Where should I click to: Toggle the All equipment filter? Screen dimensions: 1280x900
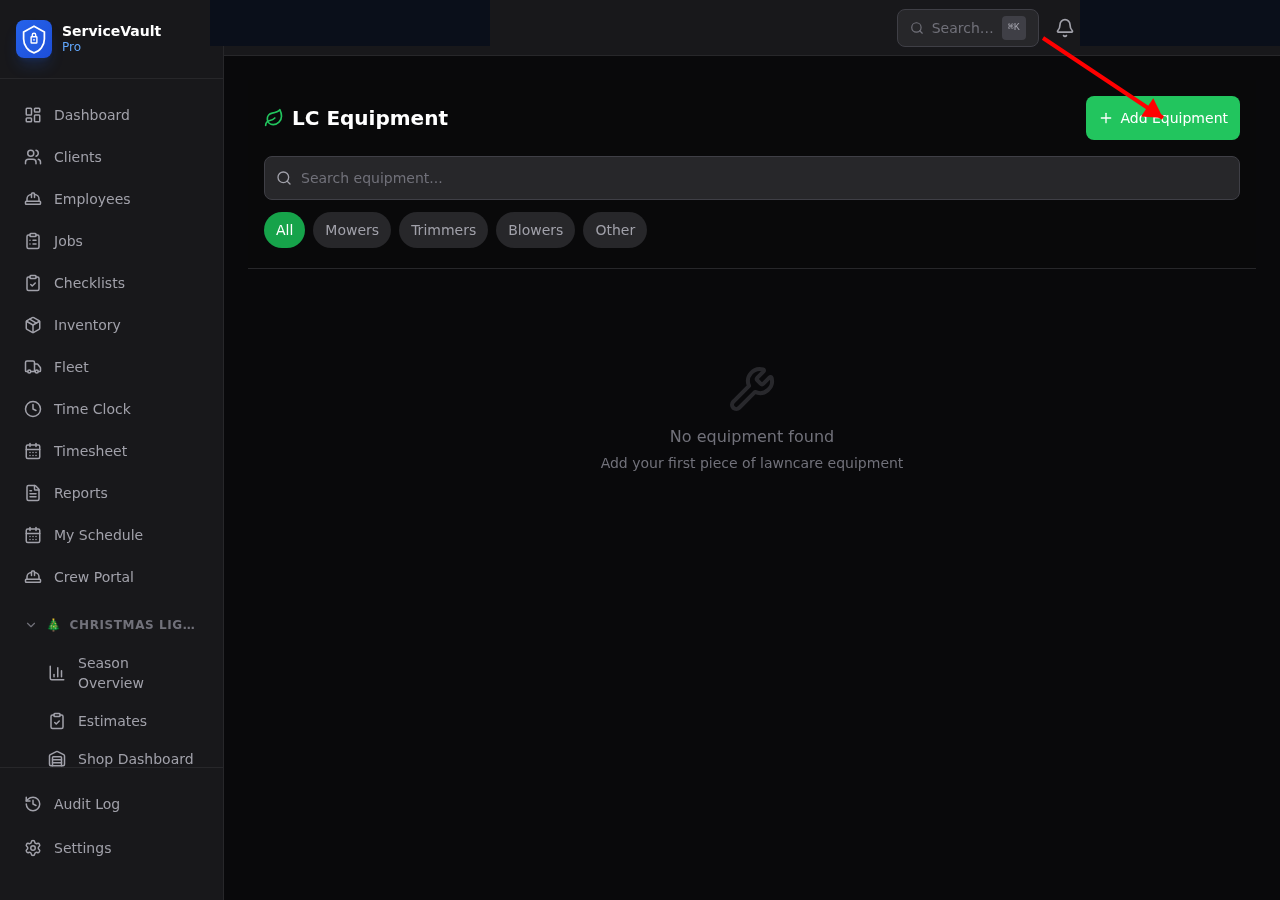pyautogui.click(x=284, y=229)
